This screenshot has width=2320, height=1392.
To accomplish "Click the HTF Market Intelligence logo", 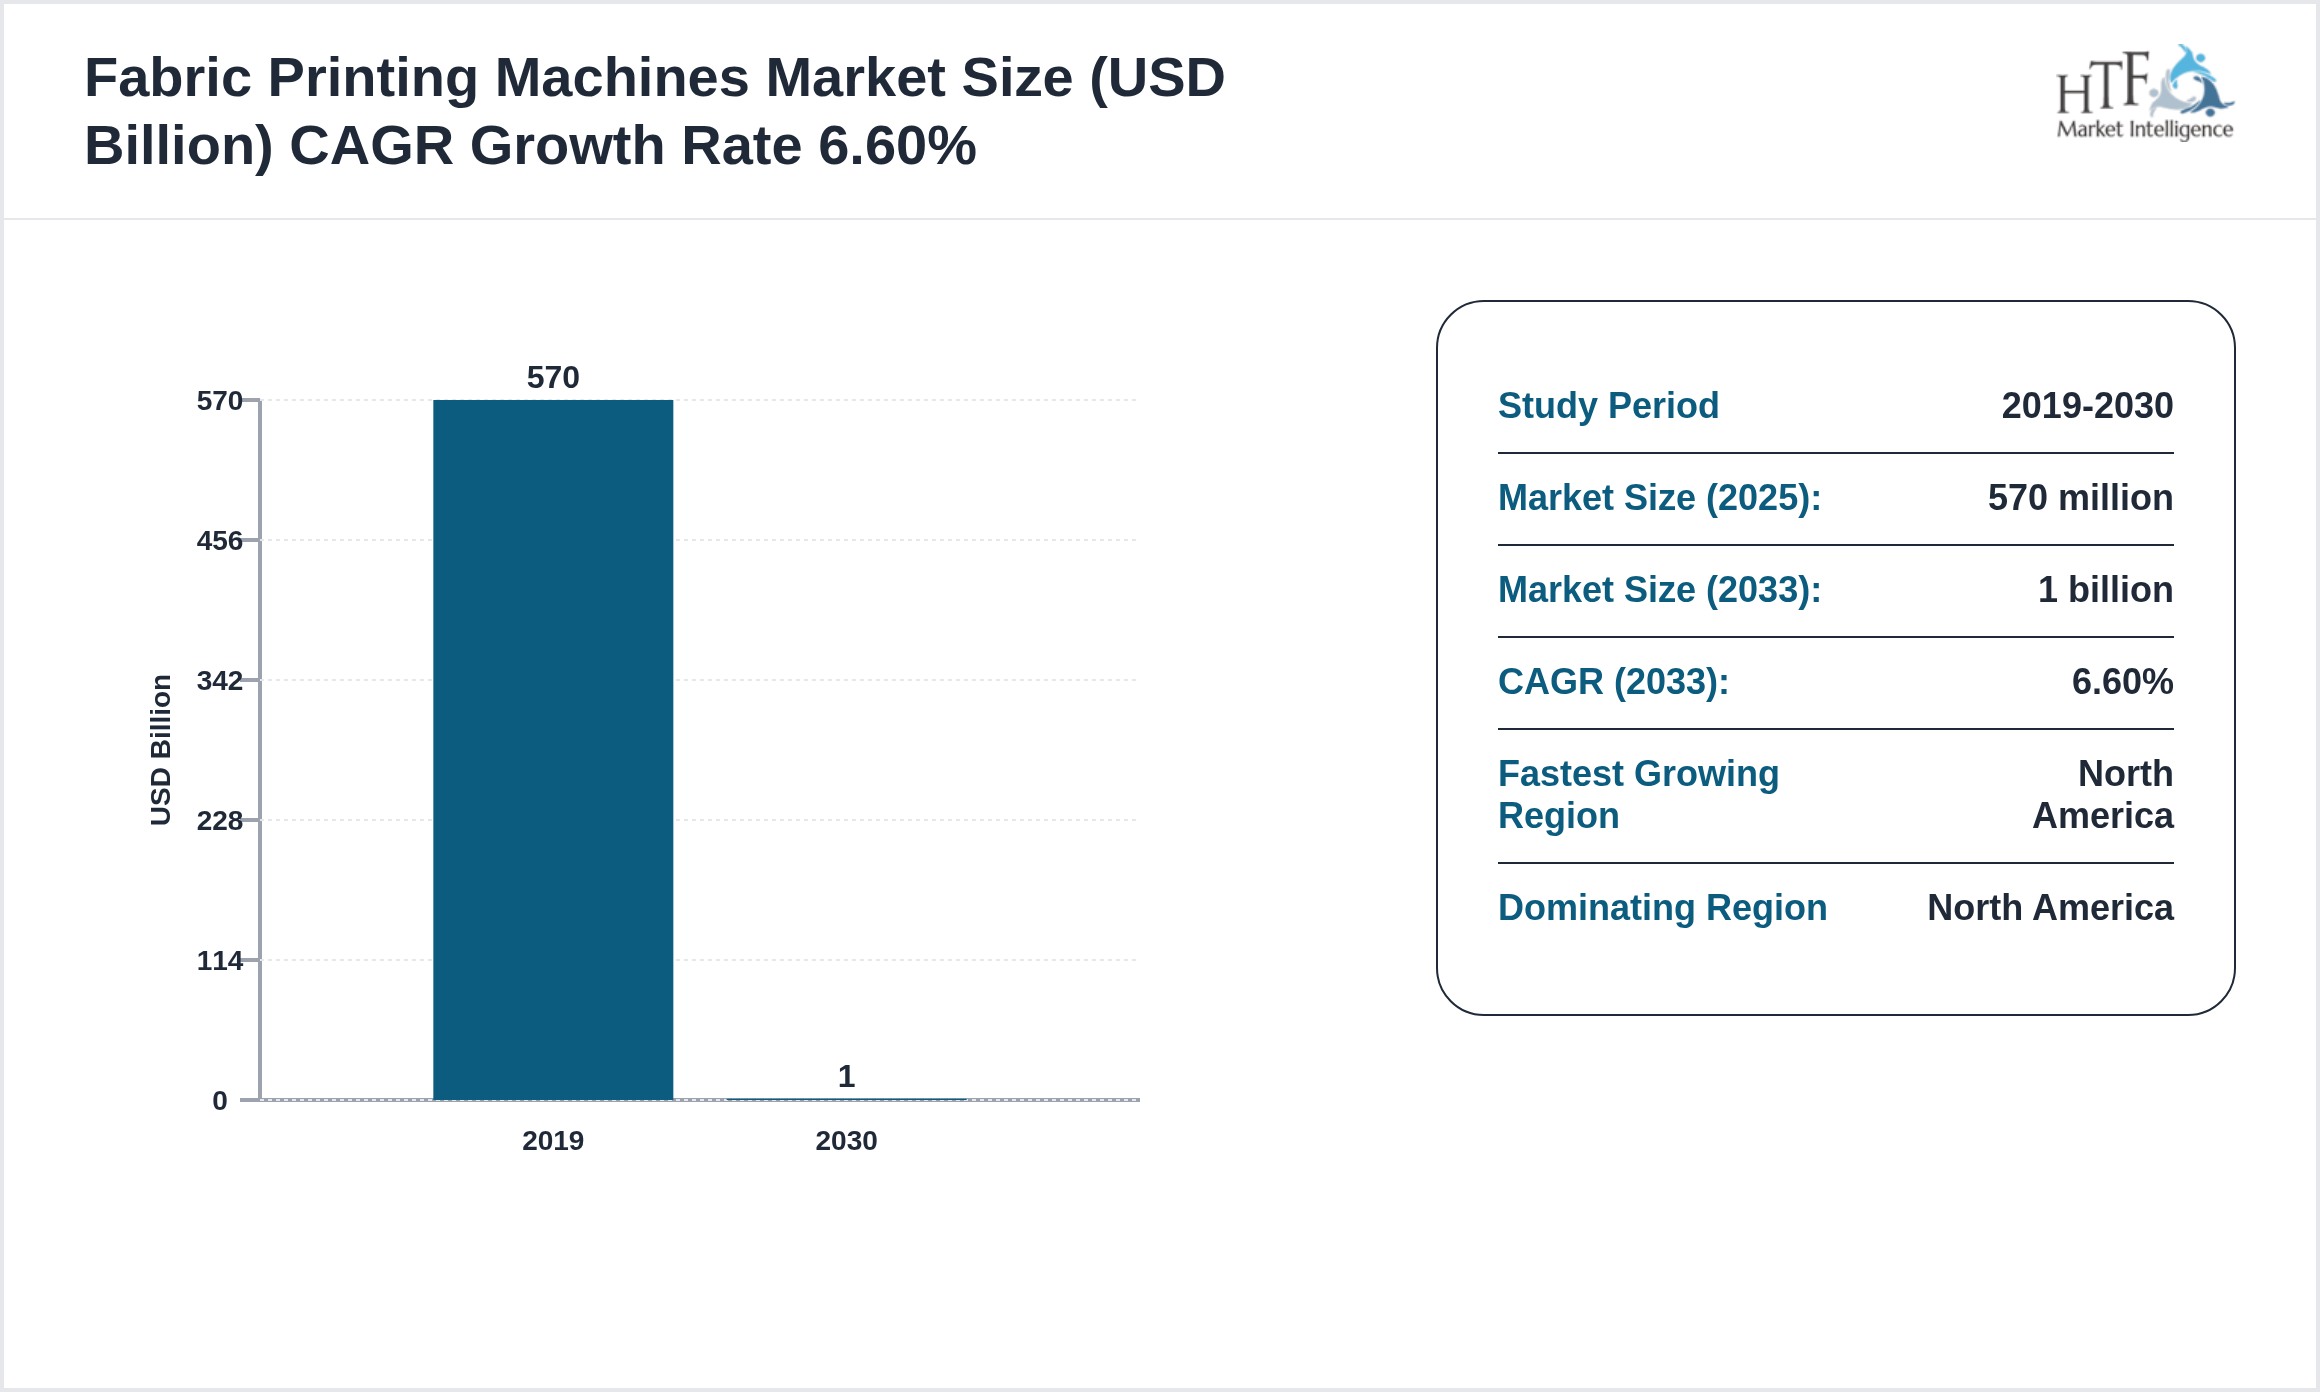I will tap(2144, 92).
